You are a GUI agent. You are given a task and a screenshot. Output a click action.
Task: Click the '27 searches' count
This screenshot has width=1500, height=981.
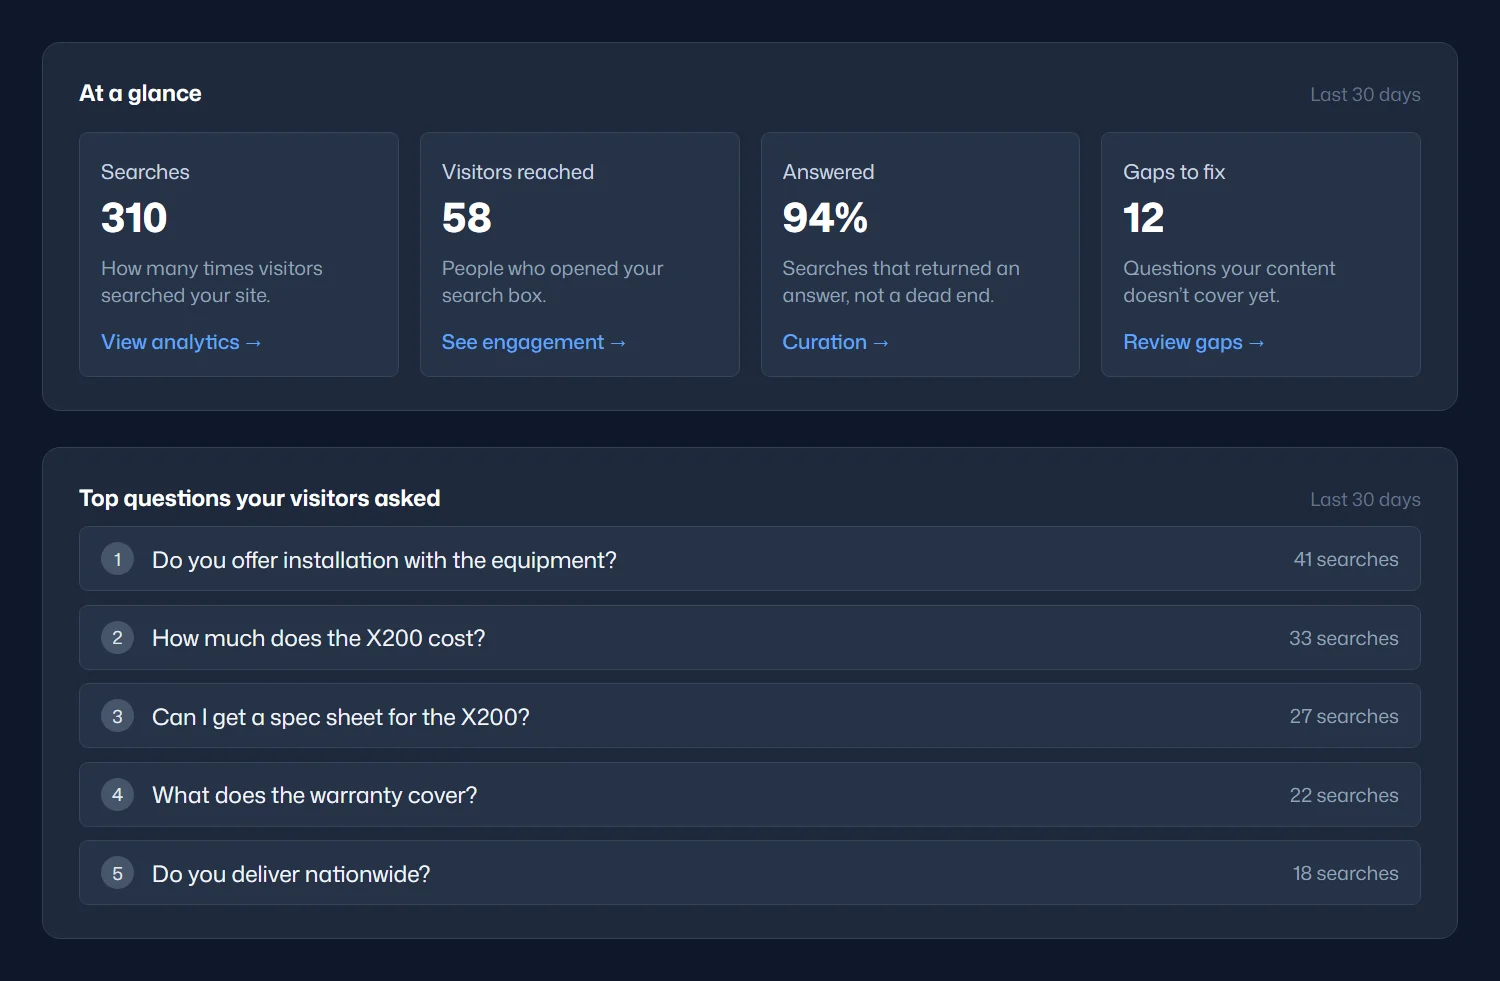tap(1344, 716)
